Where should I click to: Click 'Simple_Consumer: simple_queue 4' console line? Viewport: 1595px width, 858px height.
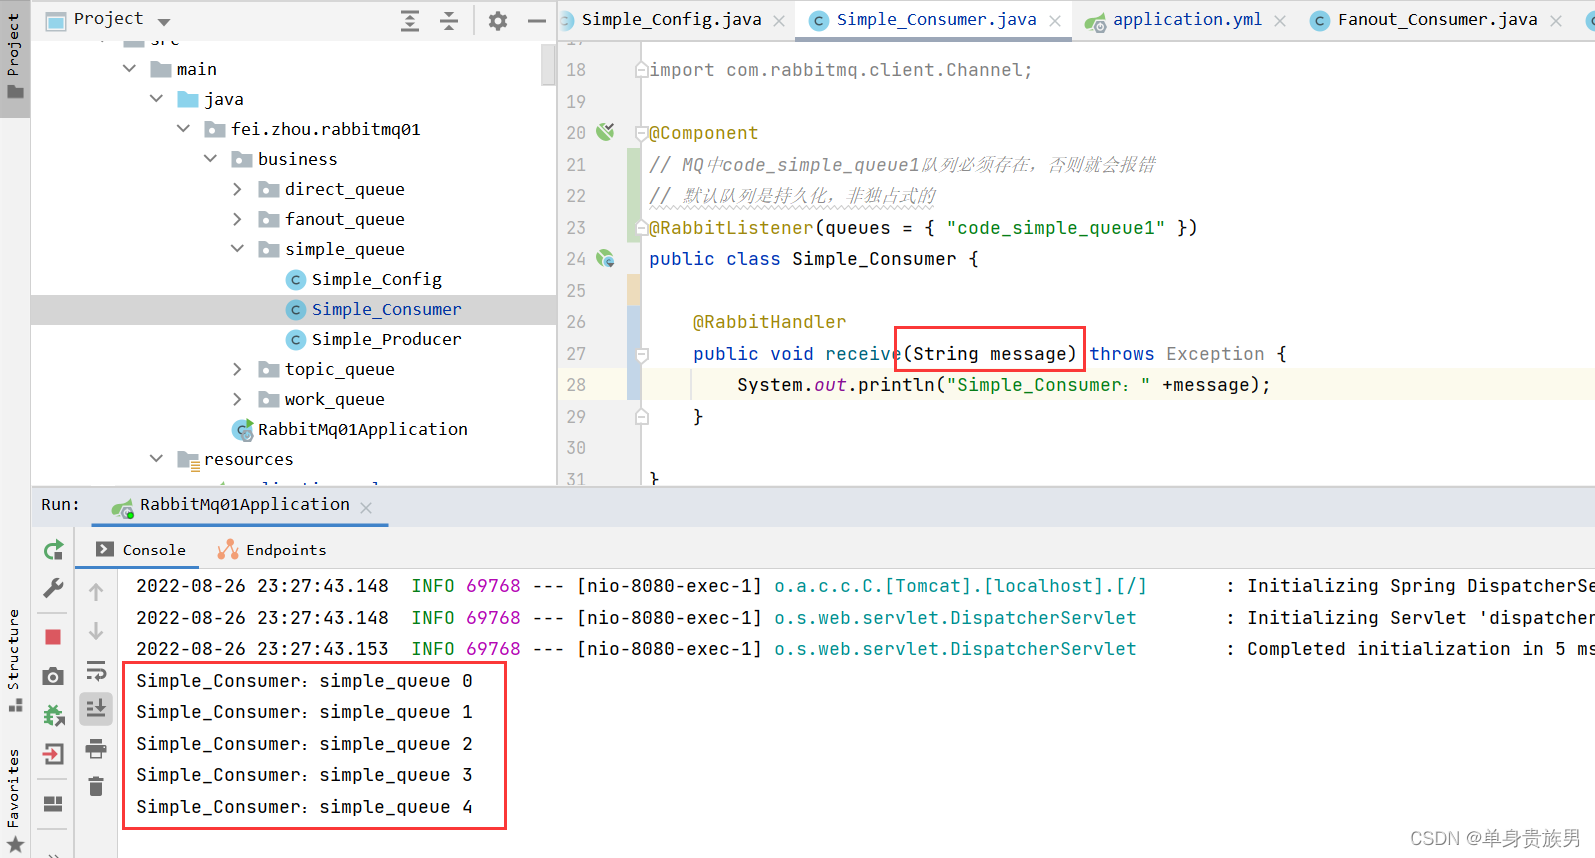pos(304,807)
